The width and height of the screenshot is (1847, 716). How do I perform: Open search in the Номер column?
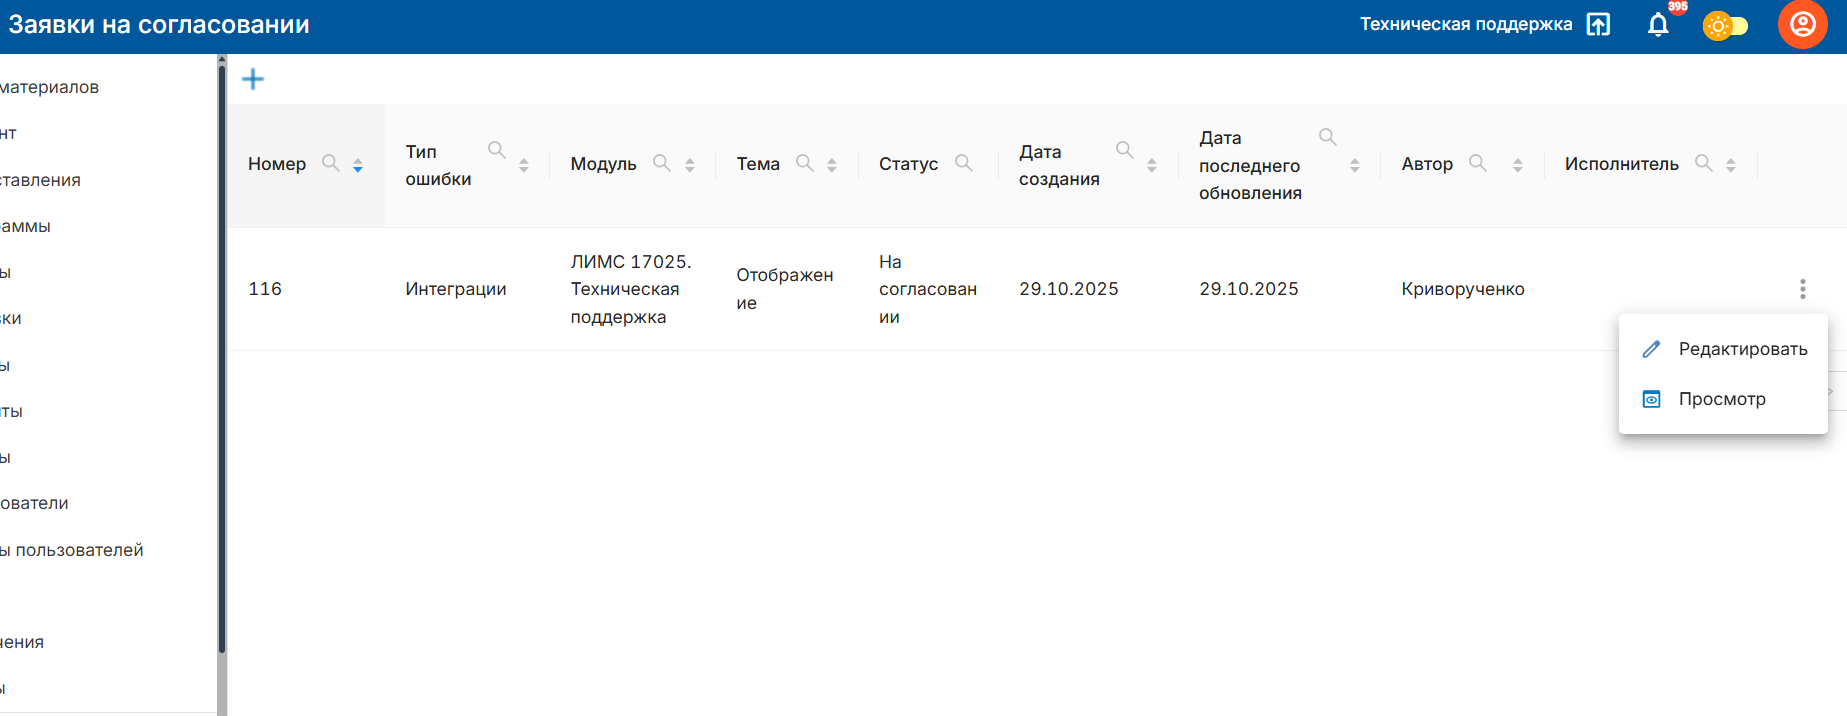330,163
